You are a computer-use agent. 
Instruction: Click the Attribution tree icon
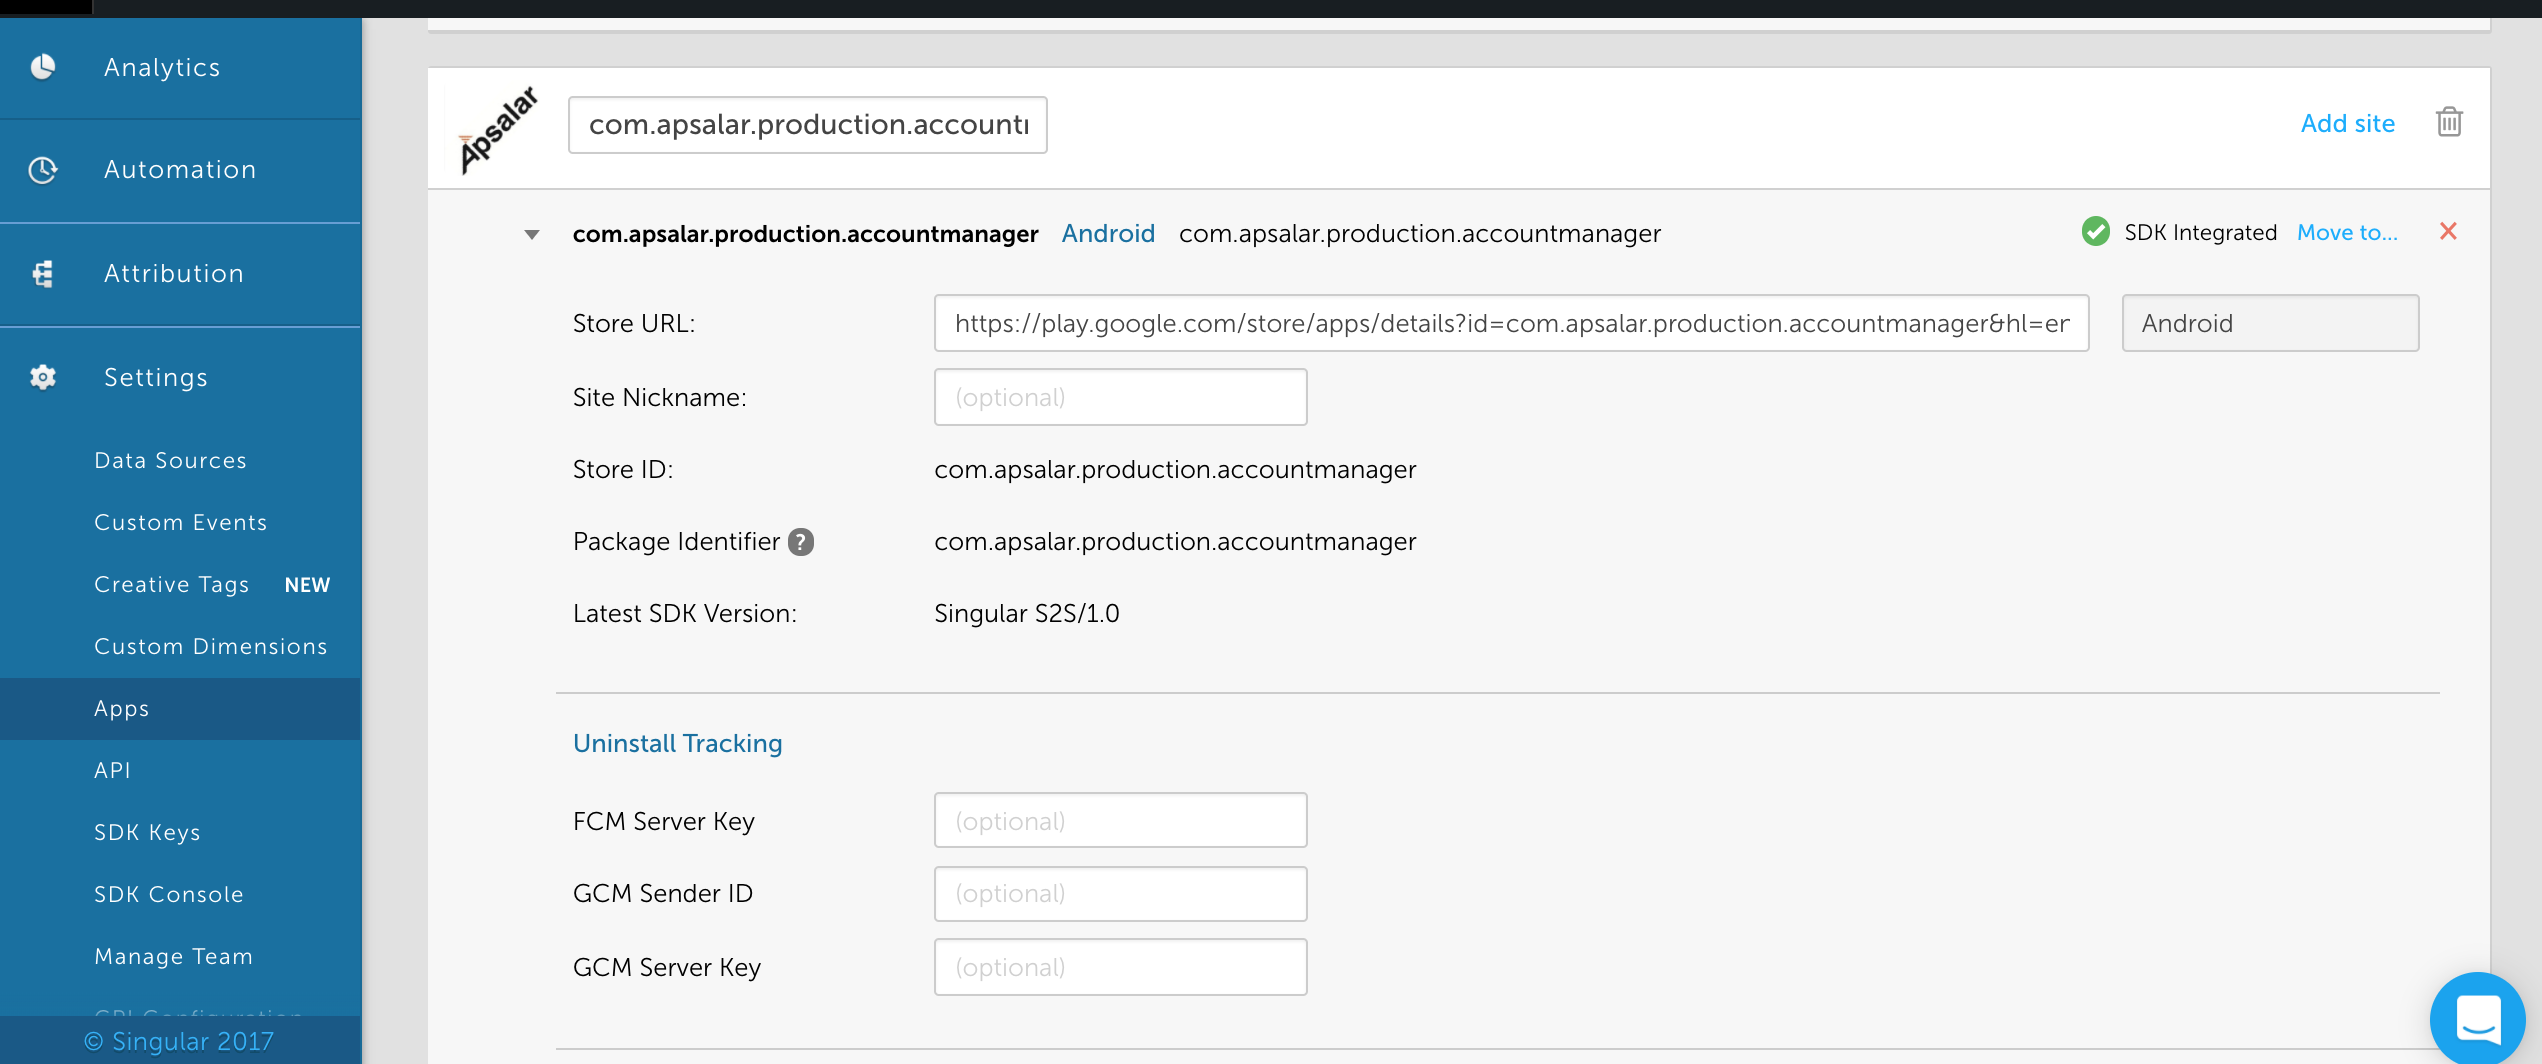42,273
